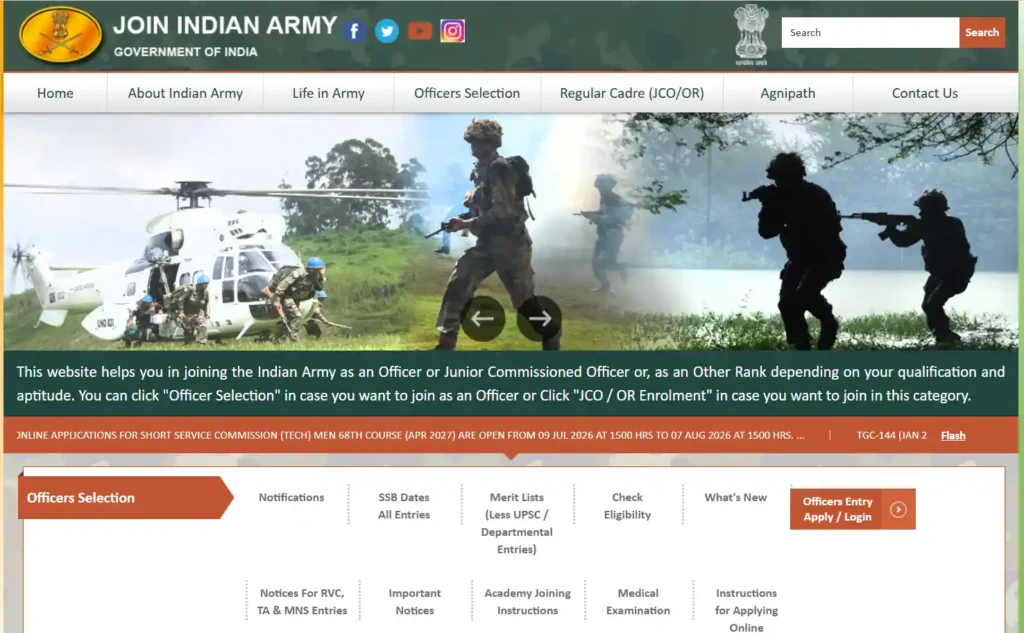The width and height of the screenshot is (1024, 633).
Task: Open the Twitter social icon
Action: 387,31
